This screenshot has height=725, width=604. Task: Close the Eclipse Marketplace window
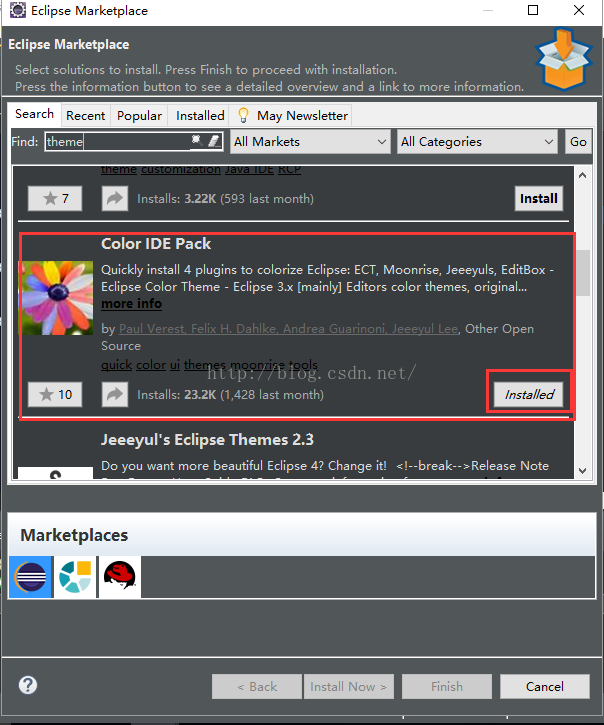(579, 10)
